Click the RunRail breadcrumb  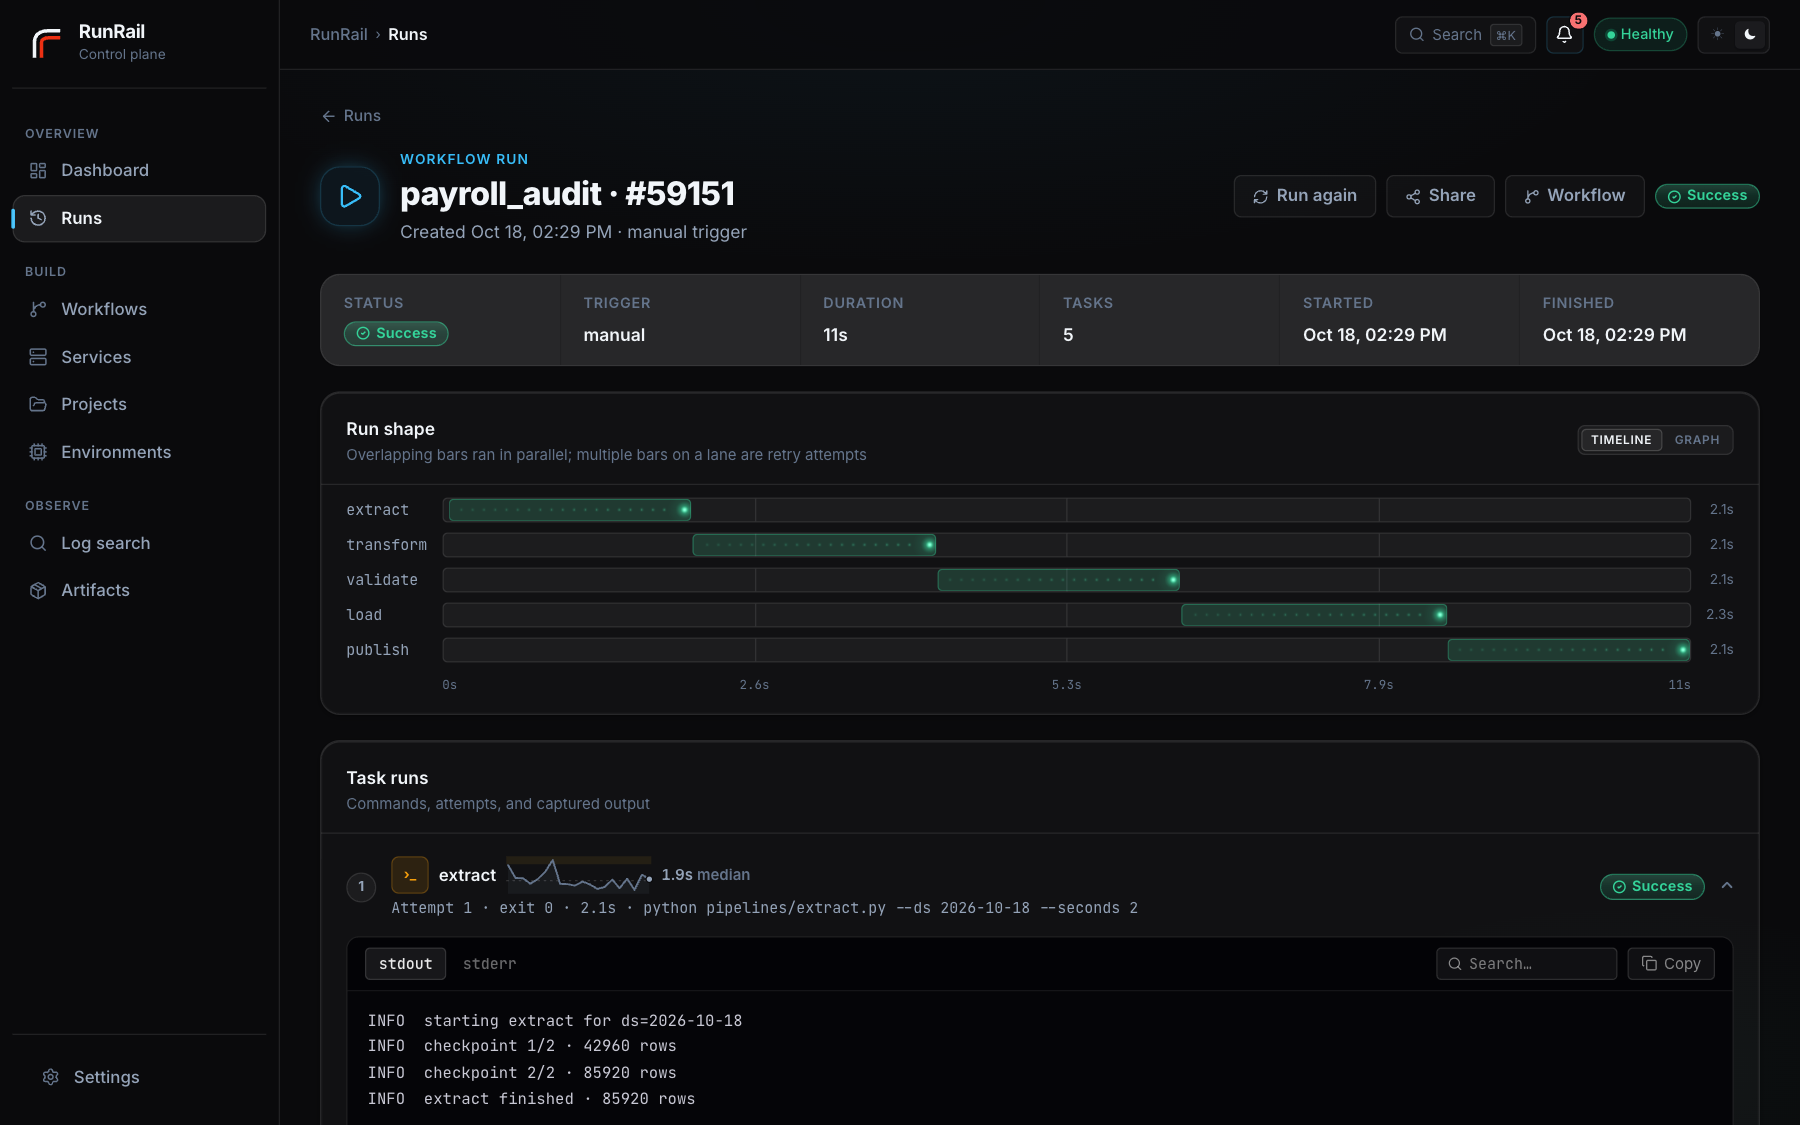coord(339,35)
